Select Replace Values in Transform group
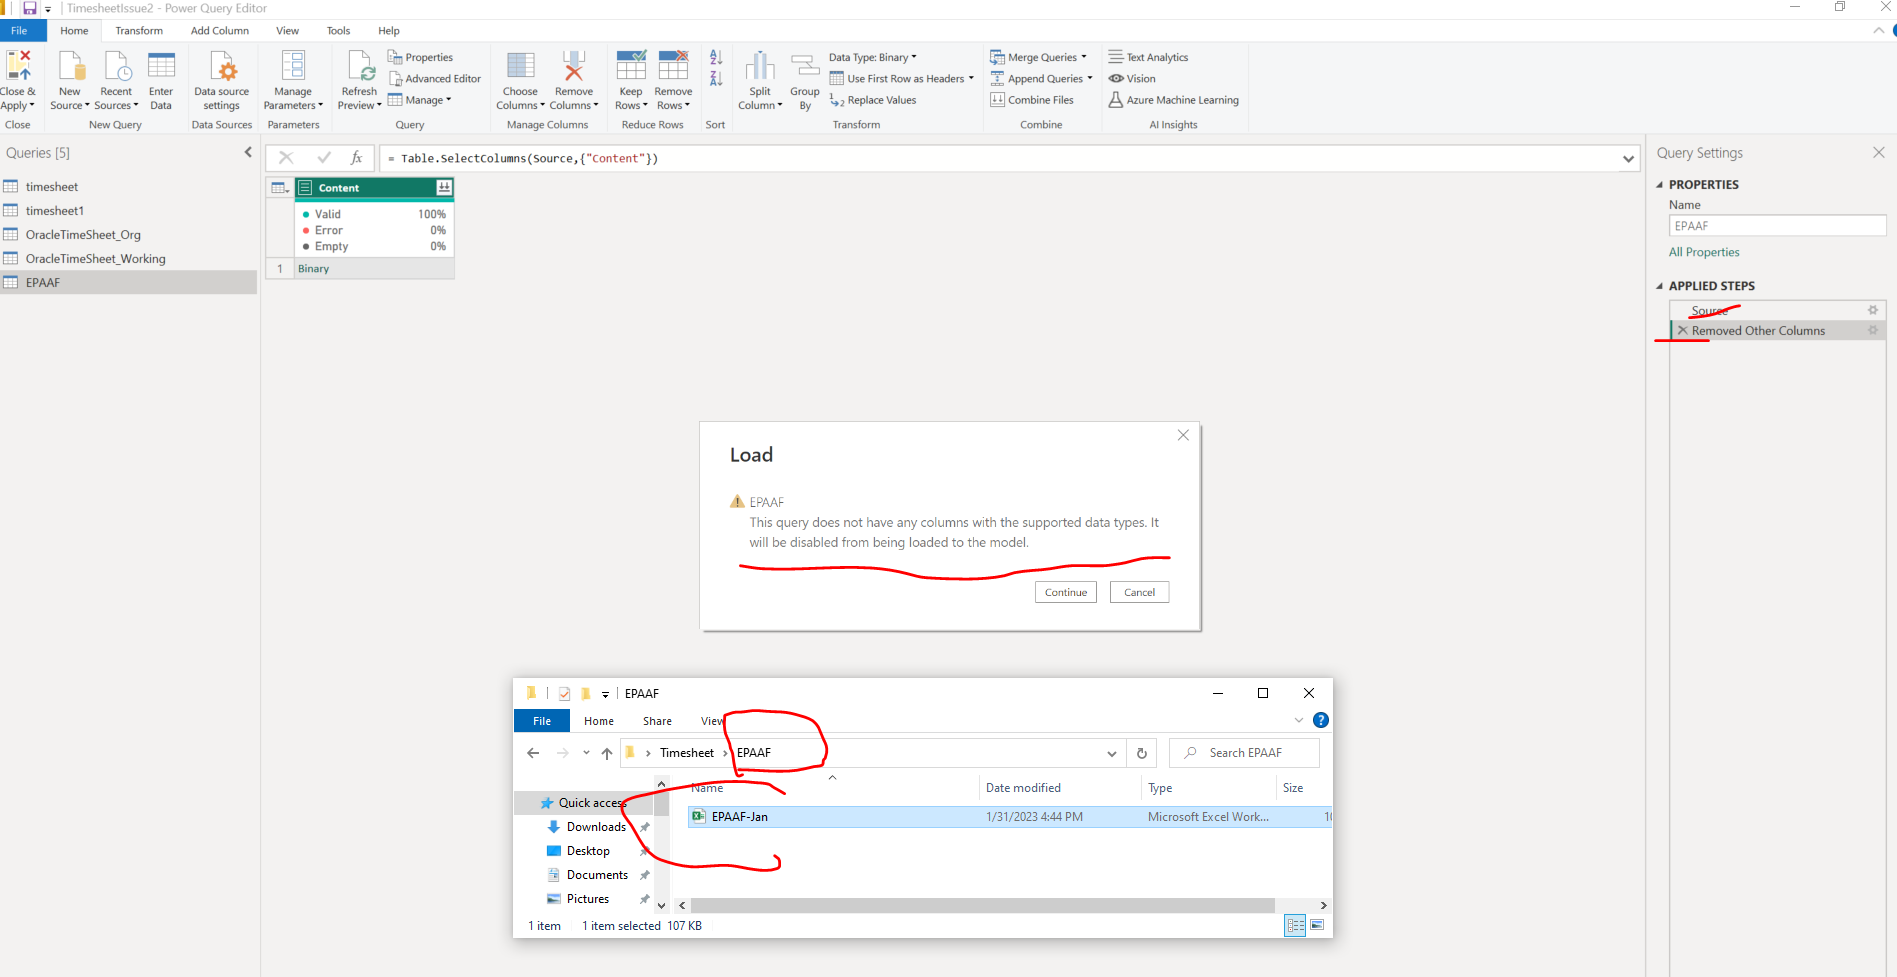 click(x=873, y=100)
